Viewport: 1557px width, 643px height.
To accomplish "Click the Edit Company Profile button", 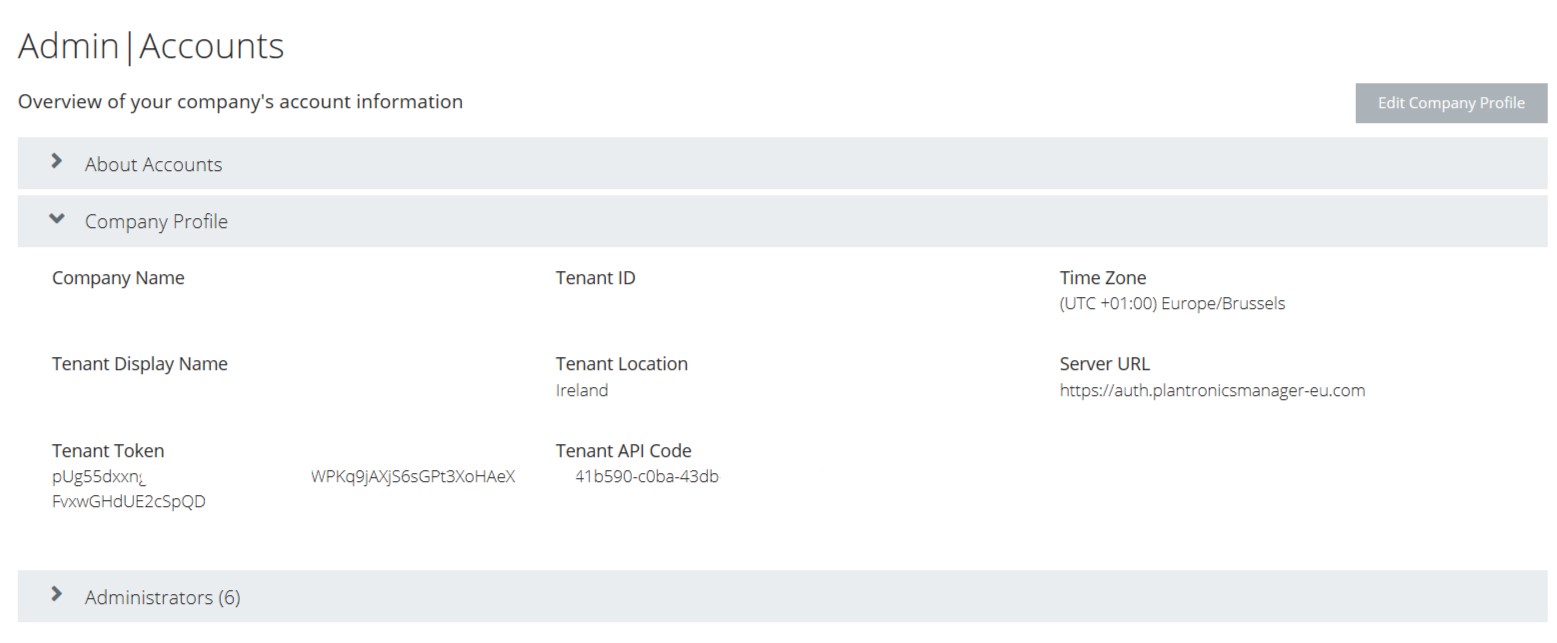I will (1450, 103).
